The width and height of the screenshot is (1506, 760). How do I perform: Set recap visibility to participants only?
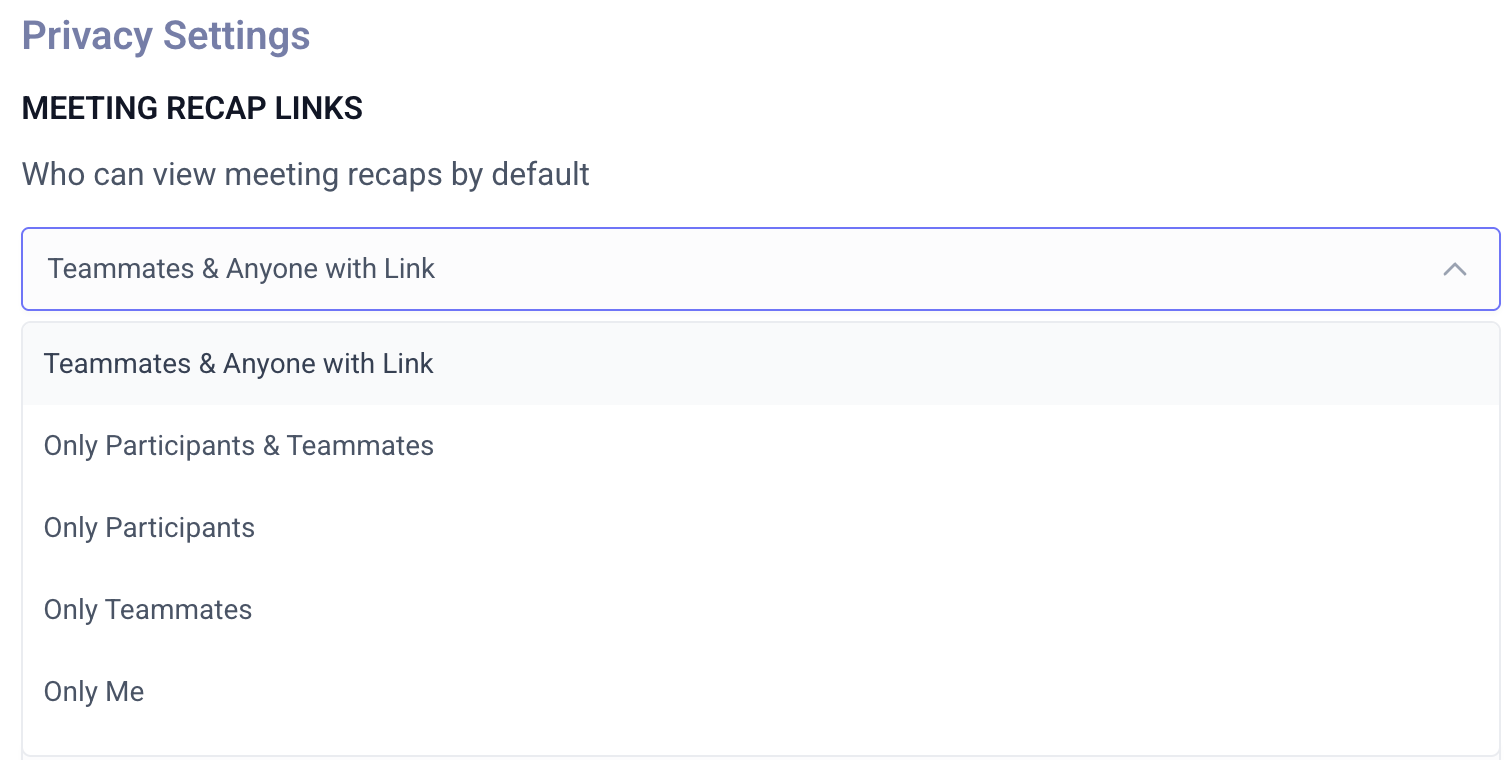click(x=149, y=528)
